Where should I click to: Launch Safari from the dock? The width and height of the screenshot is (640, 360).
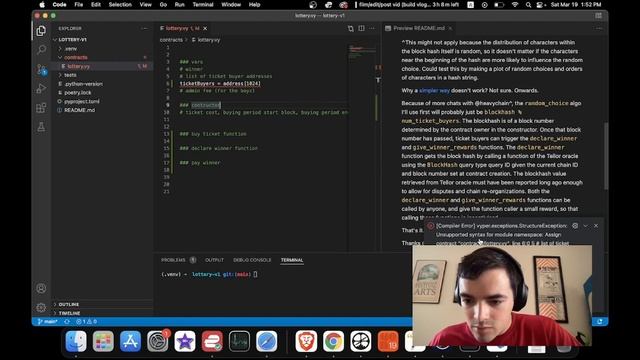[x=267, y=341]
